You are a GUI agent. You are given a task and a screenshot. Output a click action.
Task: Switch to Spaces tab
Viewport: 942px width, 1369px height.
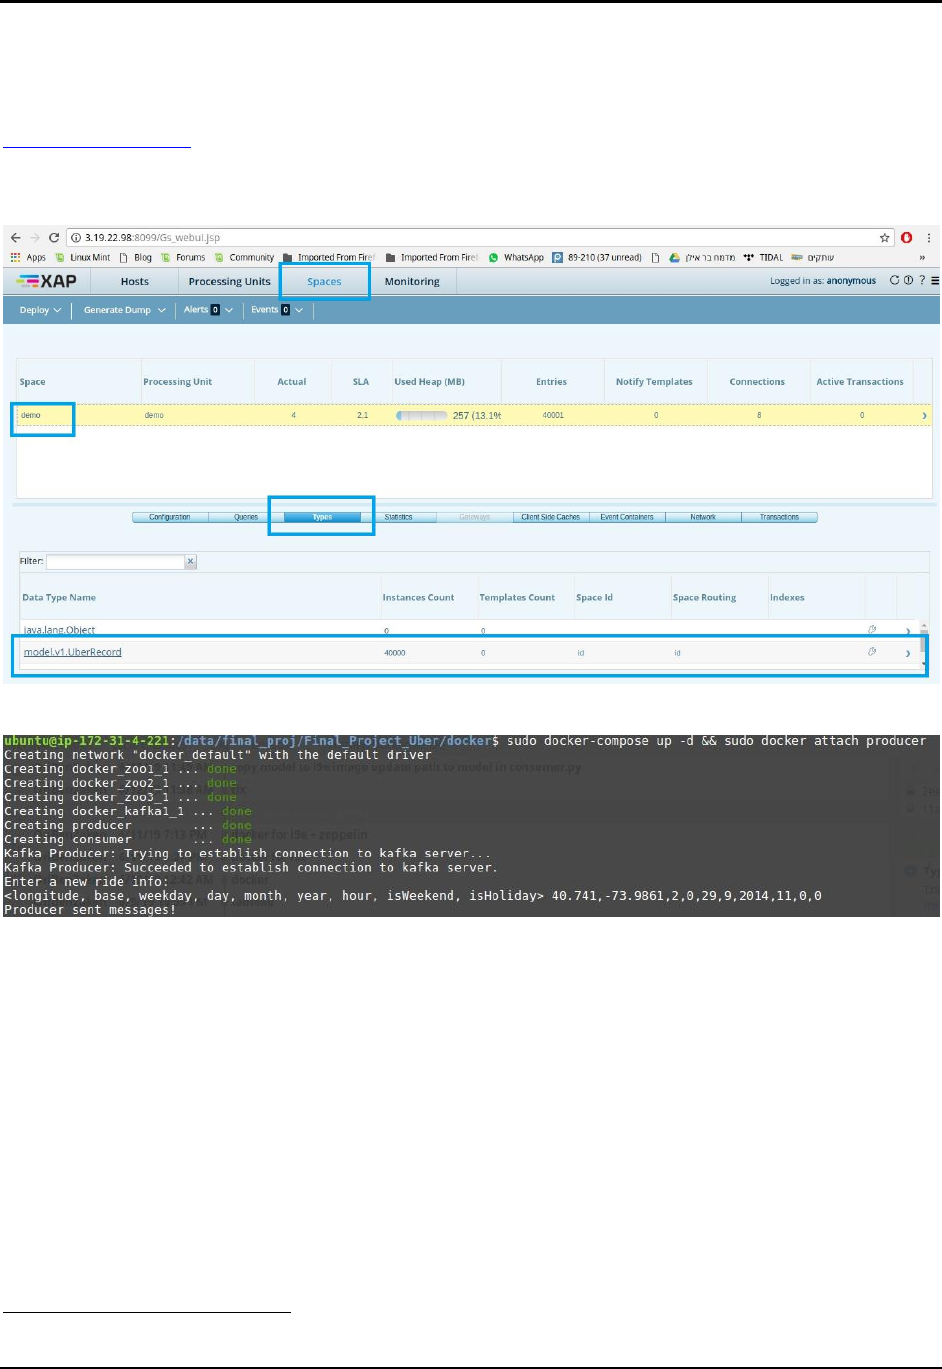point(324,282)
